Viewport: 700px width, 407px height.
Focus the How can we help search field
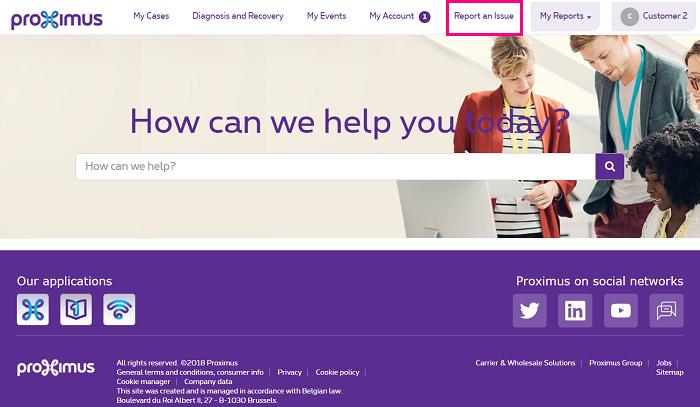pyautogui.click(x=335, y=166)
